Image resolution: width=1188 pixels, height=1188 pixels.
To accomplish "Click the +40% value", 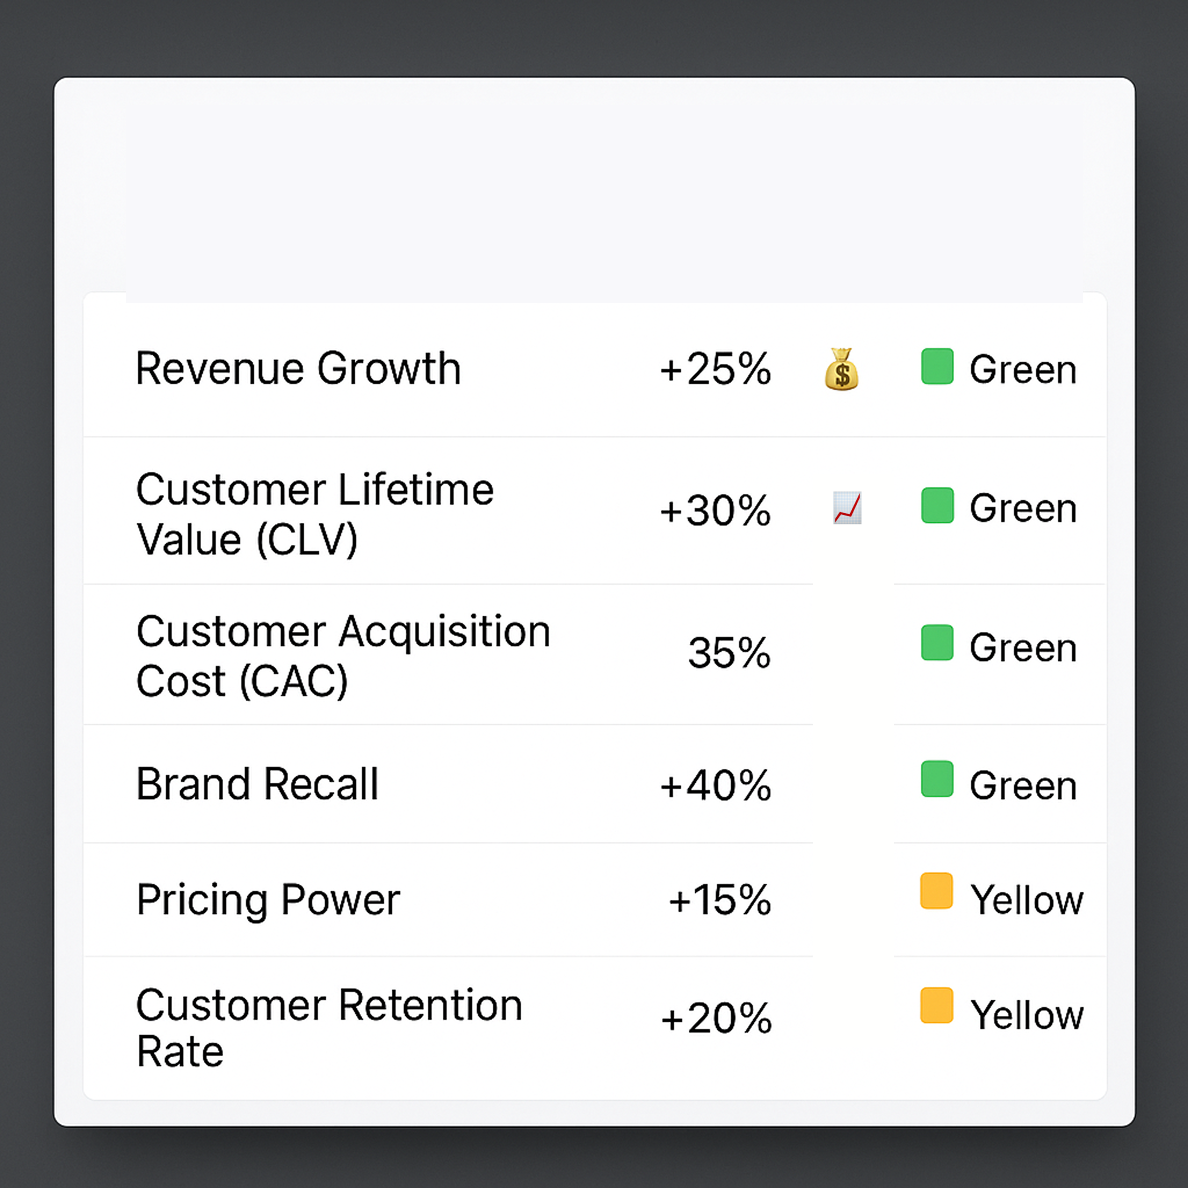I will (715, 785).
